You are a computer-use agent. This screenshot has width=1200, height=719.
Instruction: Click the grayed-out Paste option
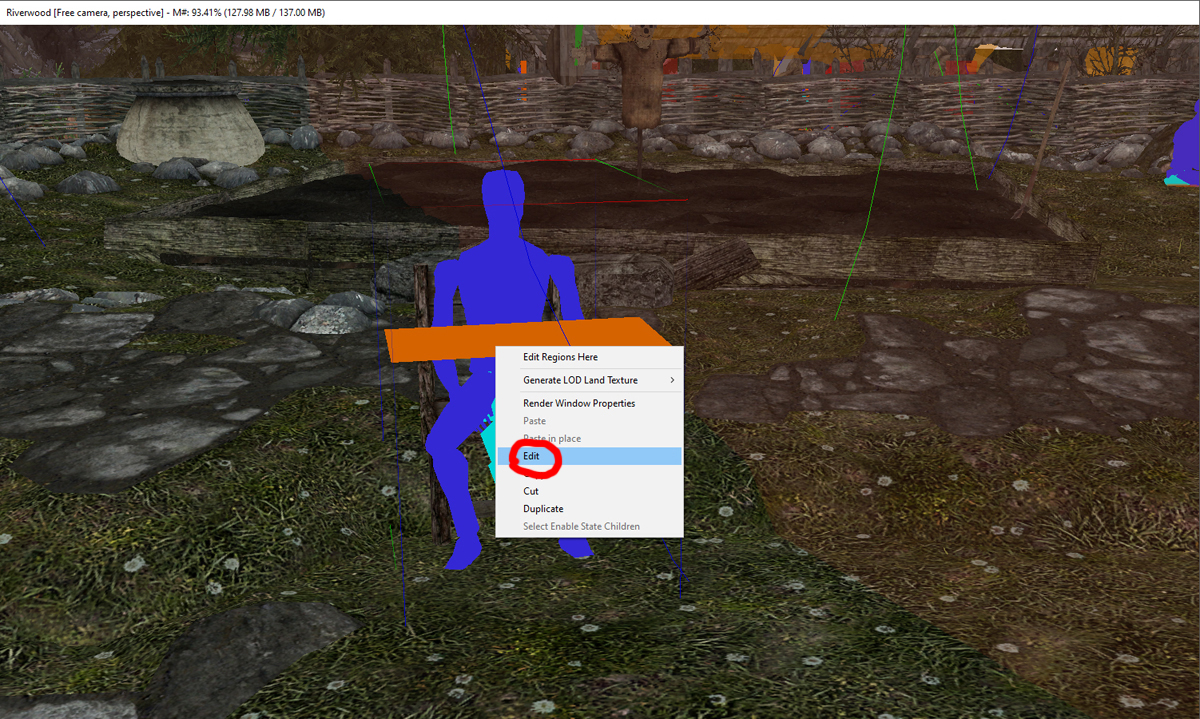[534, 420]
